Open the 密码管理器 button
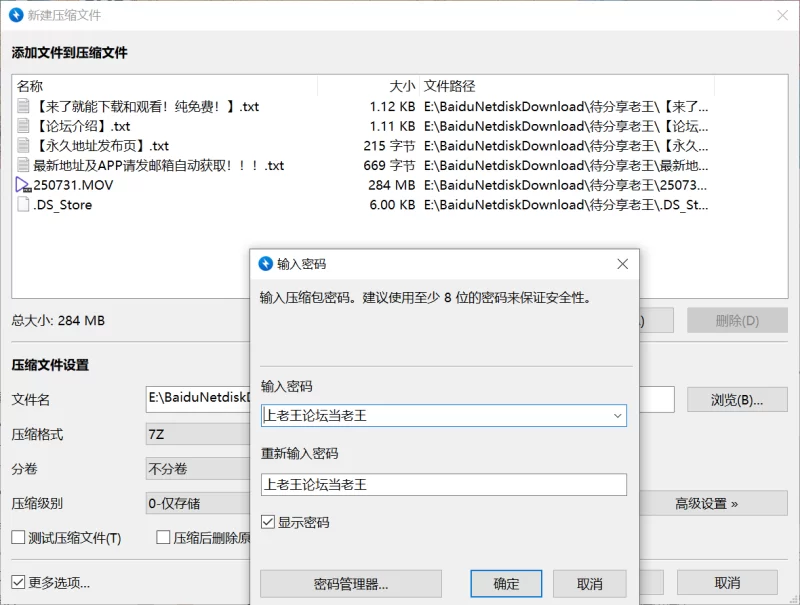 350,584
